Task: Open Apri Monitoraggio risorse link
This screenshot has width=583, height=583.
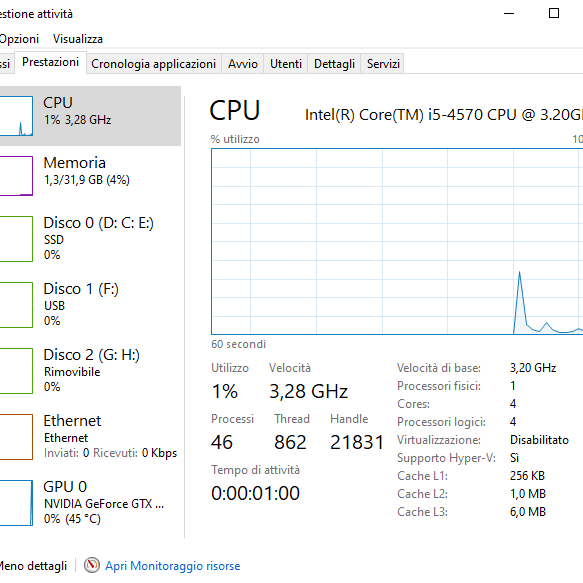Action: 173,566
